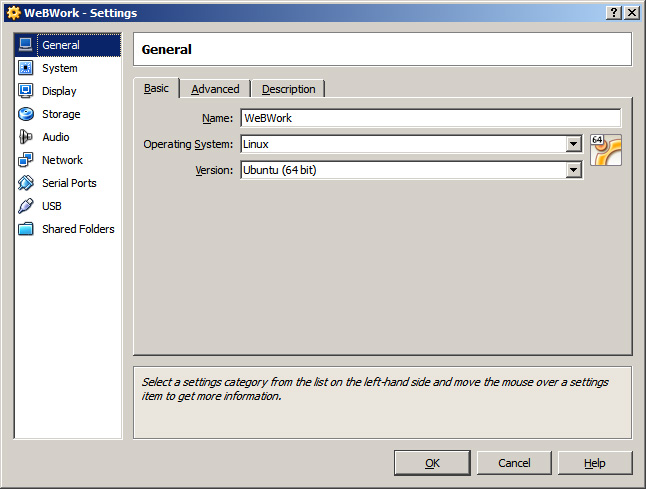Viewport: 646px width, 489px height.
Task: Switch to the Description tab
Action: 288,89
